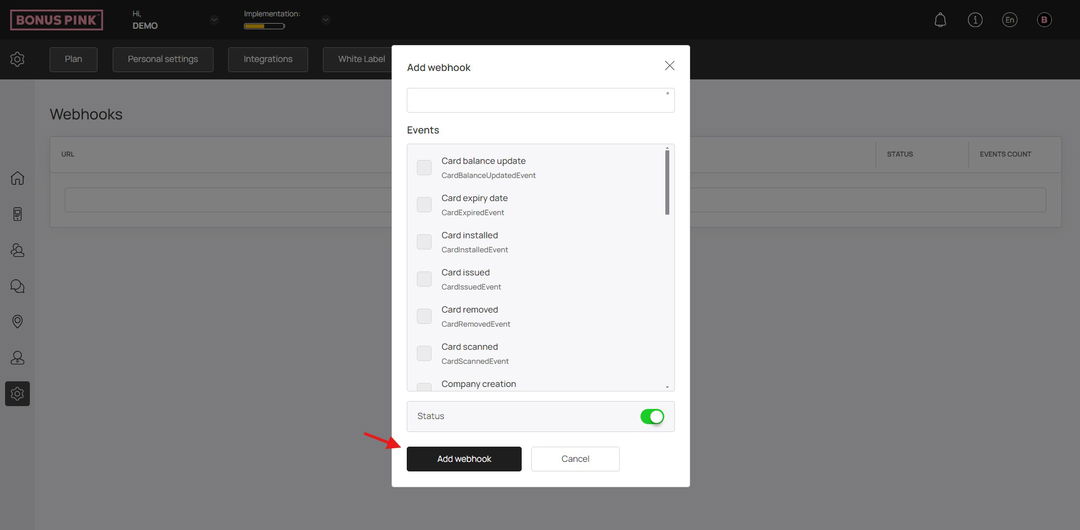Click the gear icon beside Plan tab
The height and width of the screenshot is (530, 1080).
(17, 59)
